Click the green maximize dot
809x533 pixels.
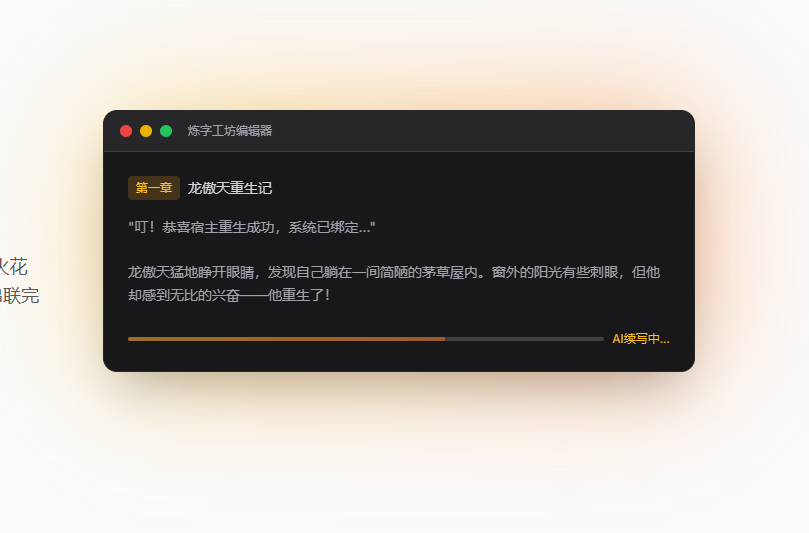(166, 131)
